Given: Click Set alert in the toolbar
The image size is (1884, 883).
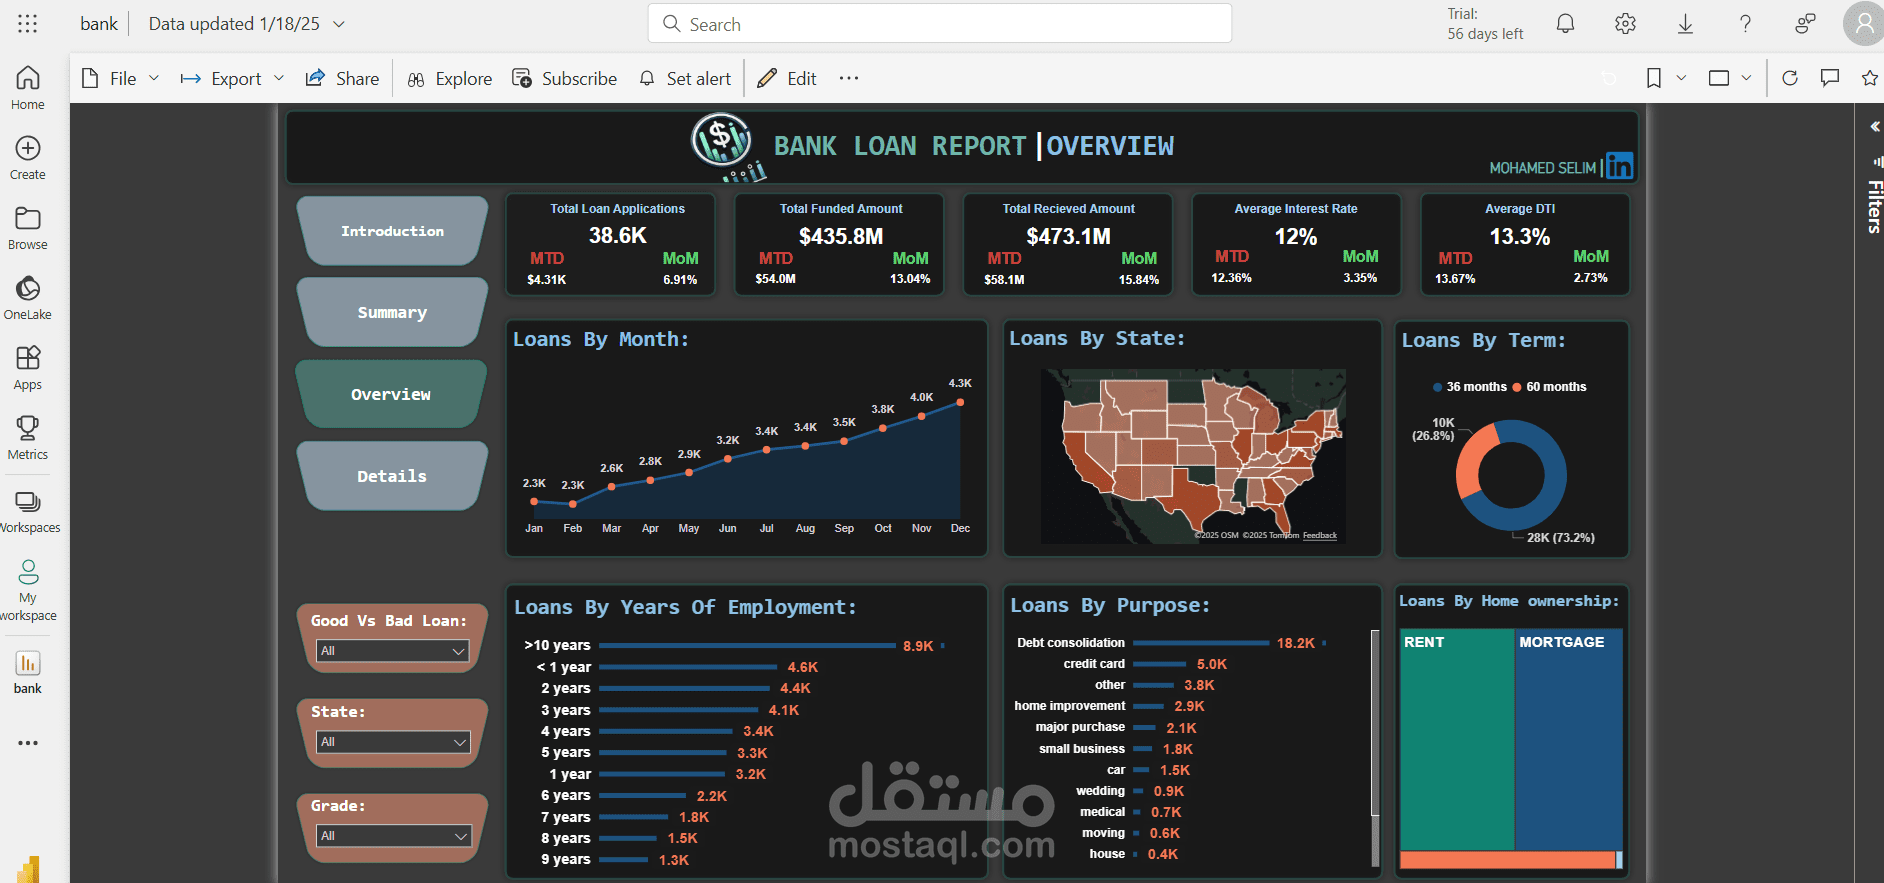Looking at the screenshot, I should [685, 78].
